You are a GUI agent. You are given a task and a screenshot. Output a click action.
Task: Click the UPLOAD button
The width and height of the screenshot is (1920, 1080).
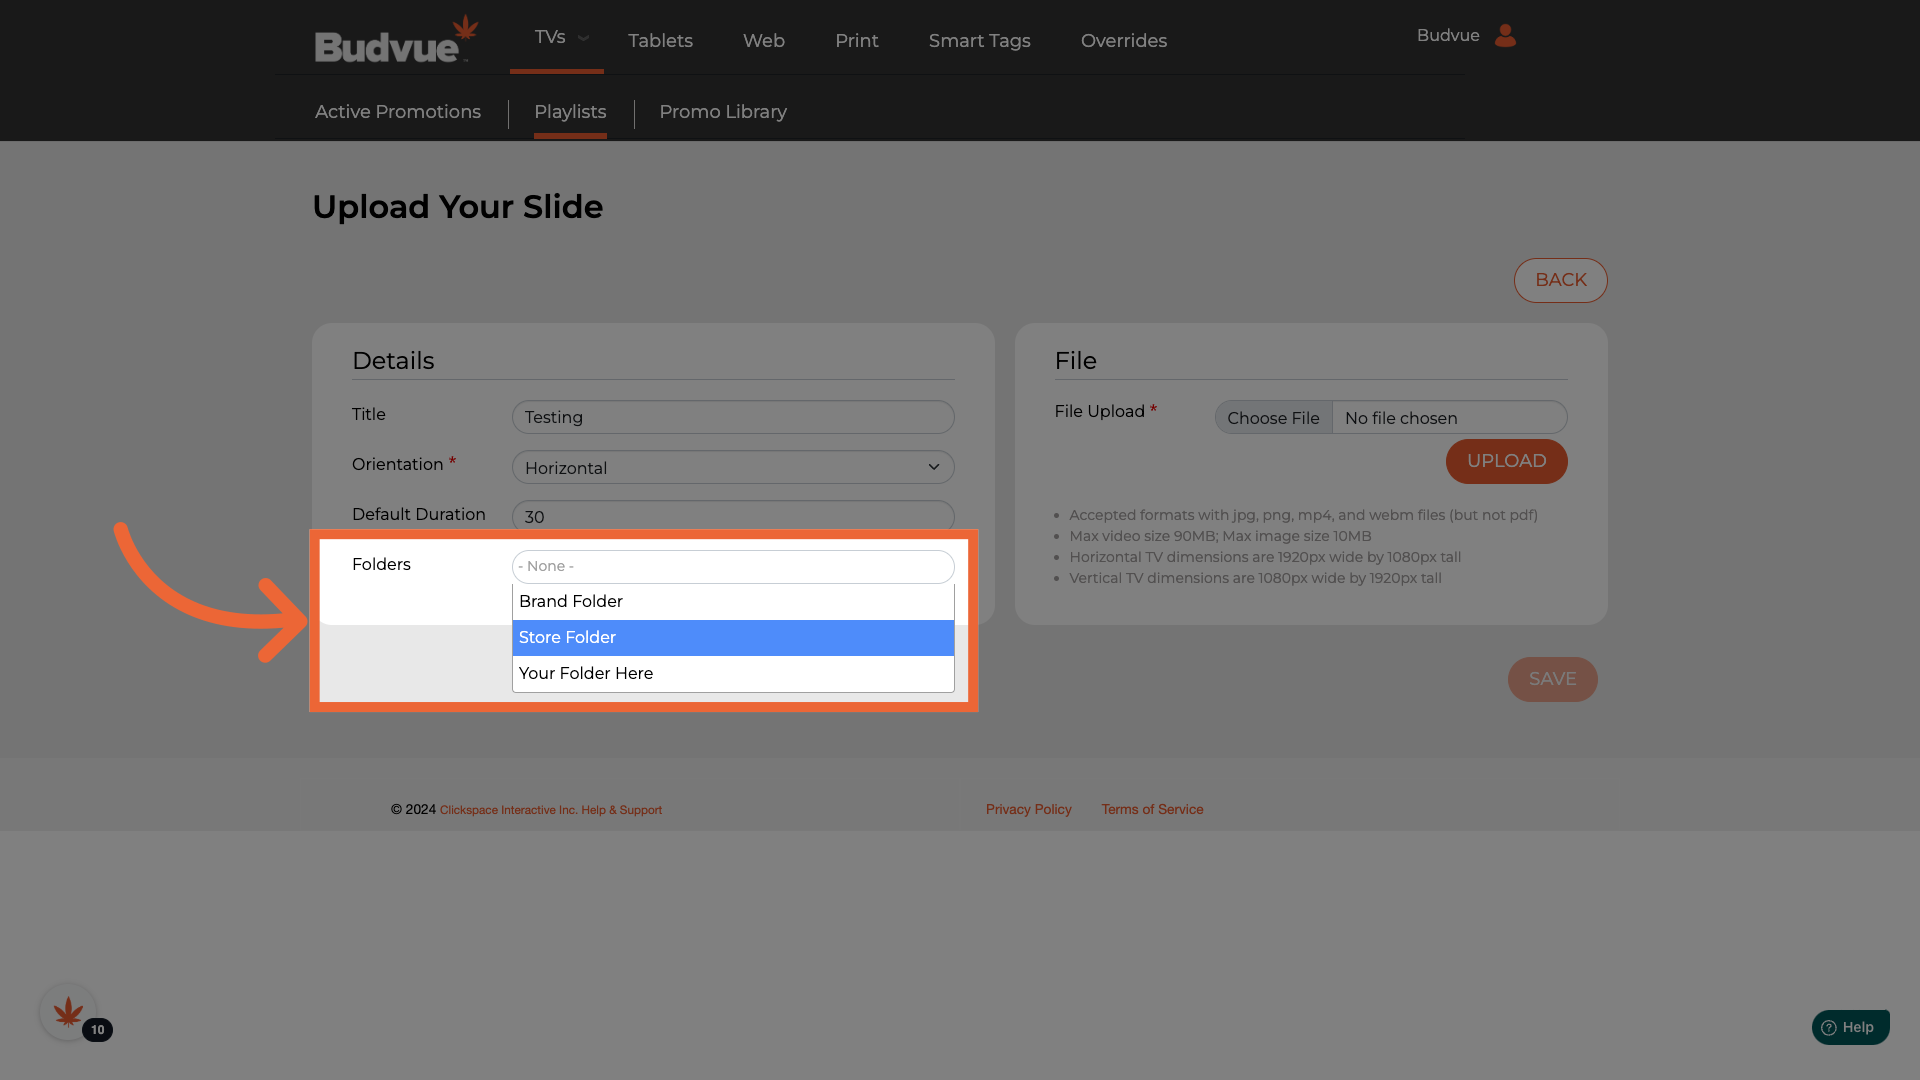pyautogui.click(x=1506, y=461)
